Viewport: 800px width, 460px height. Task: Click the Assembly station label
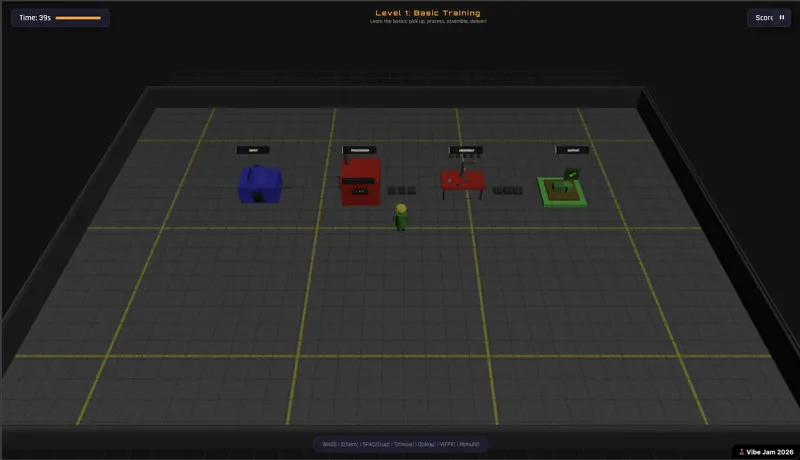(x=466, y=150)
